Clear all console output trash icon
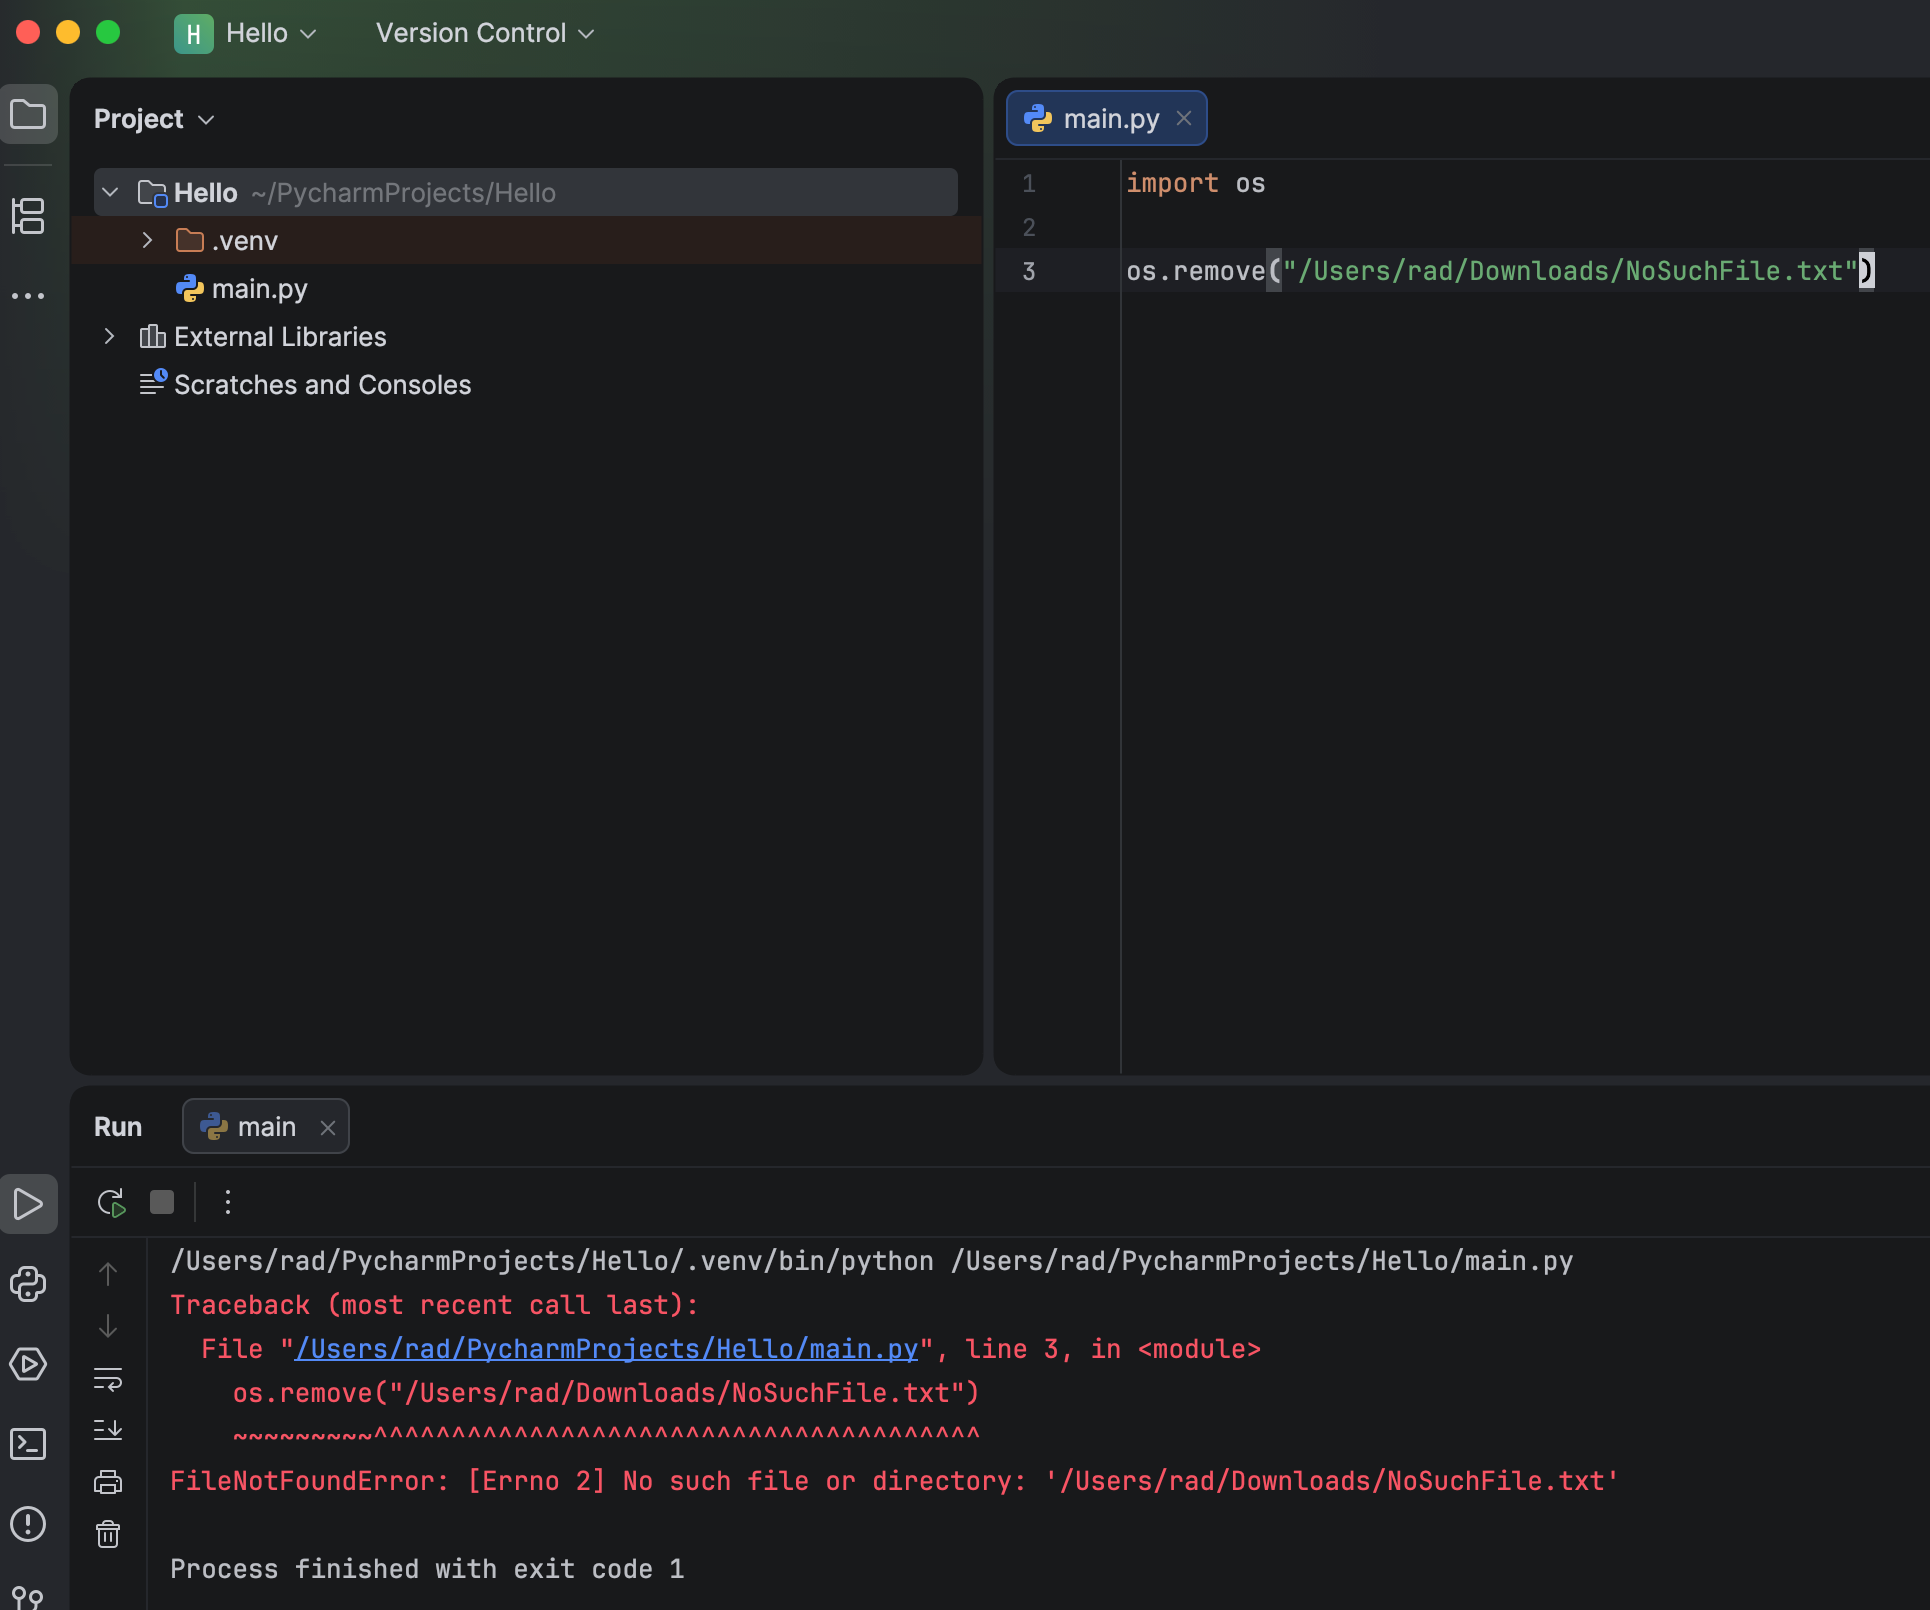Screen dimensions: 1930x1610 click(108, 1534)
